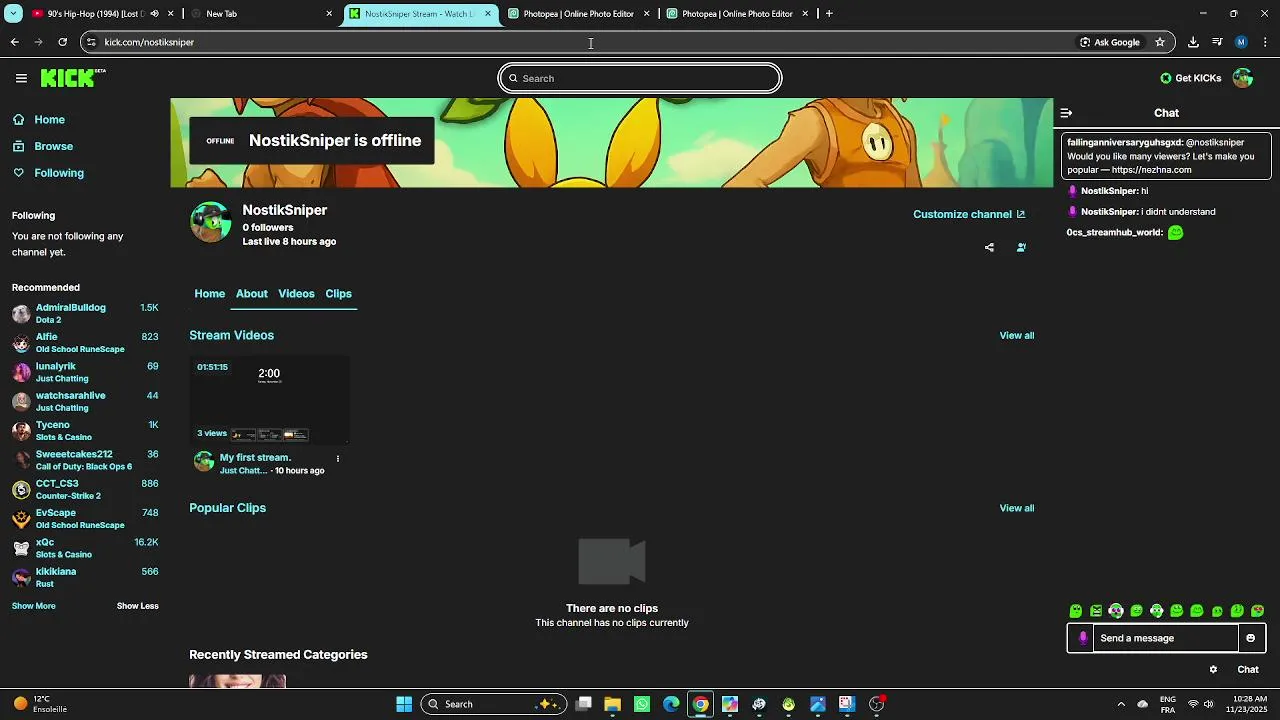Open Sweeetcakes212 recommended channel
This screenshot has height=720, width=1280.
(85, 460)
